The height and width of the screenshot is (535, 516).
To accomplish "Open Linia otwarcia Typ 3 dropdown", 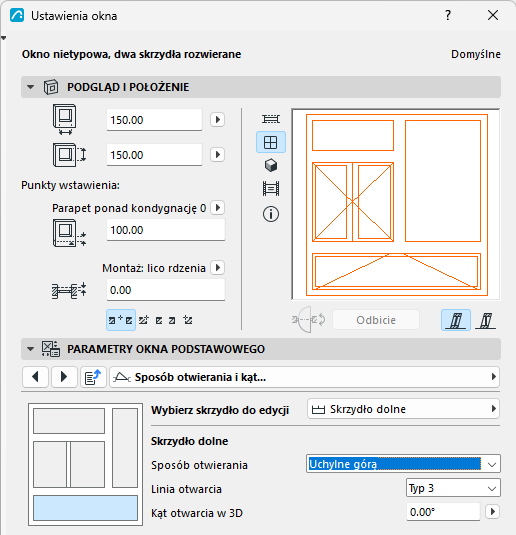I will pos(453,488).
